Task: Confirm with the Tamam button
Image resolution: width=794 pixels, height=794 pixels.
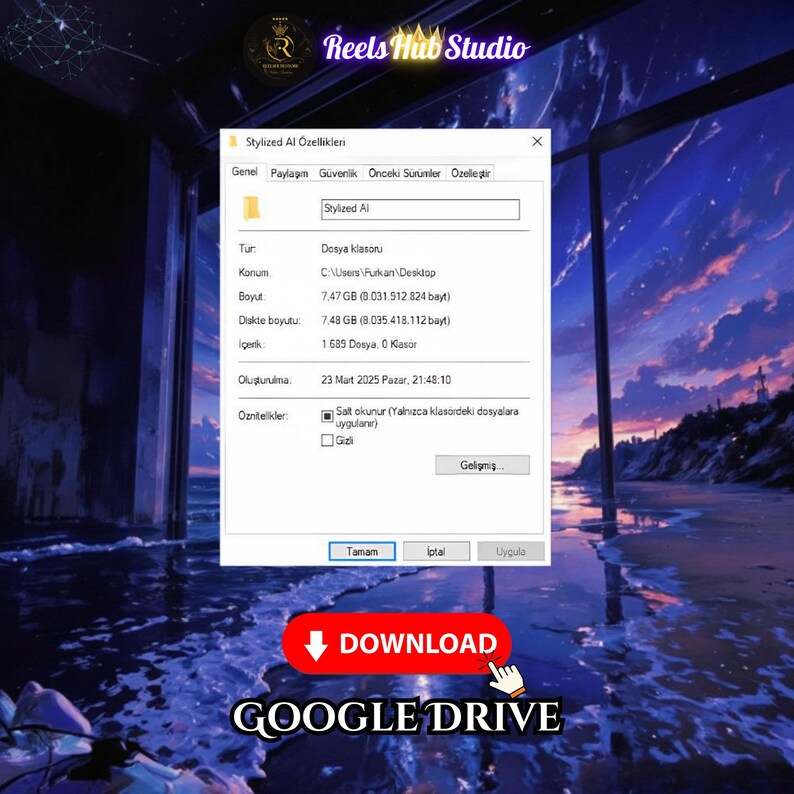Action: 362,551
